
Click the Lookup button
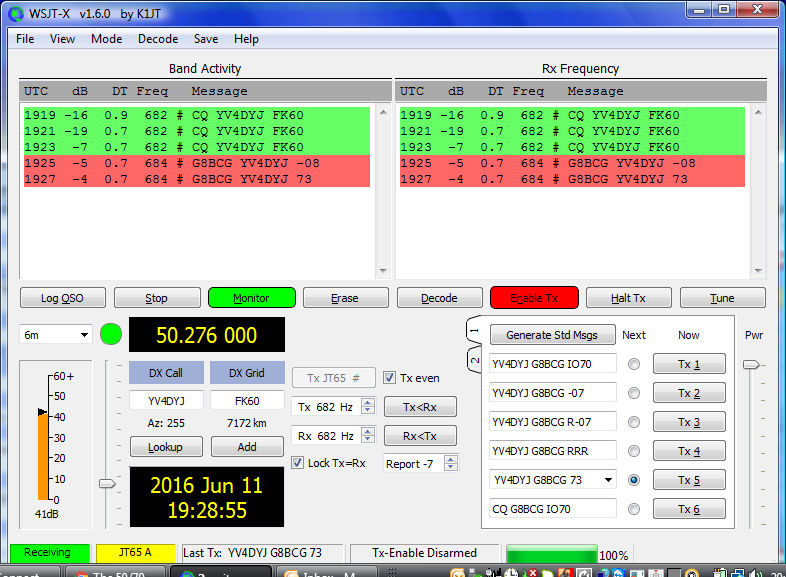(166, 447)
